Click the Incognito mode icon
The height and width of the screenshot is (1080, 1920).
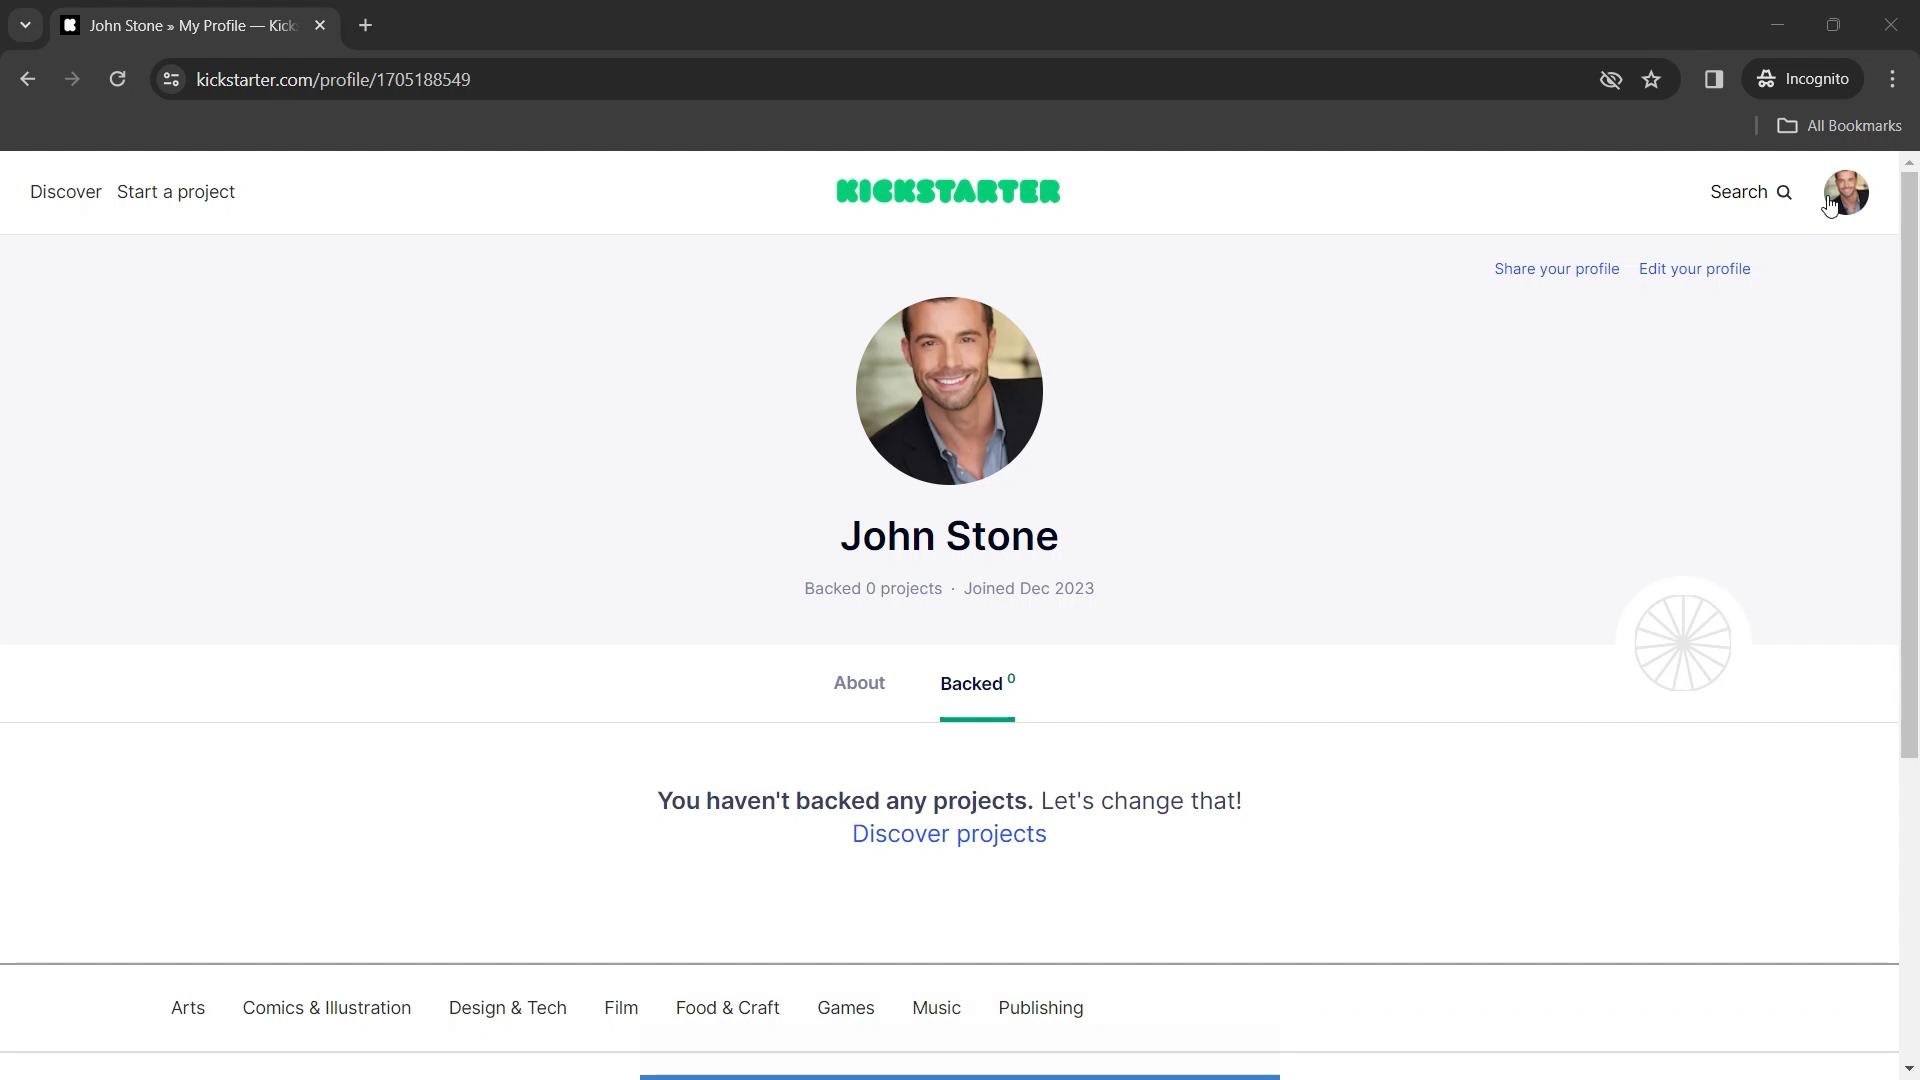(x=1766, y=79)
